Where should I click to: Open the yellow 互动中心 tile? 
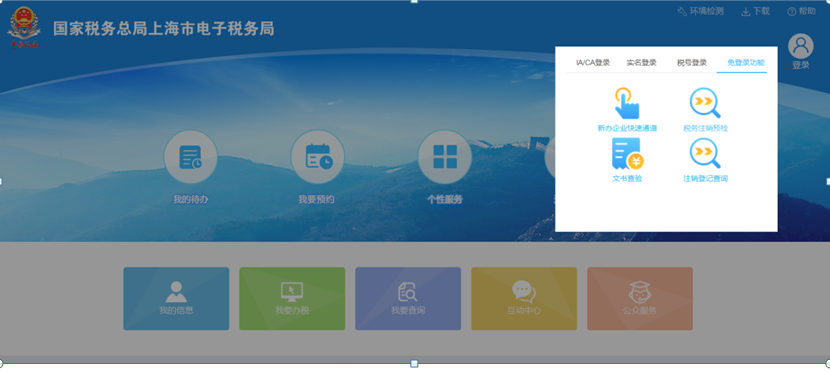[x=524, y=298]
